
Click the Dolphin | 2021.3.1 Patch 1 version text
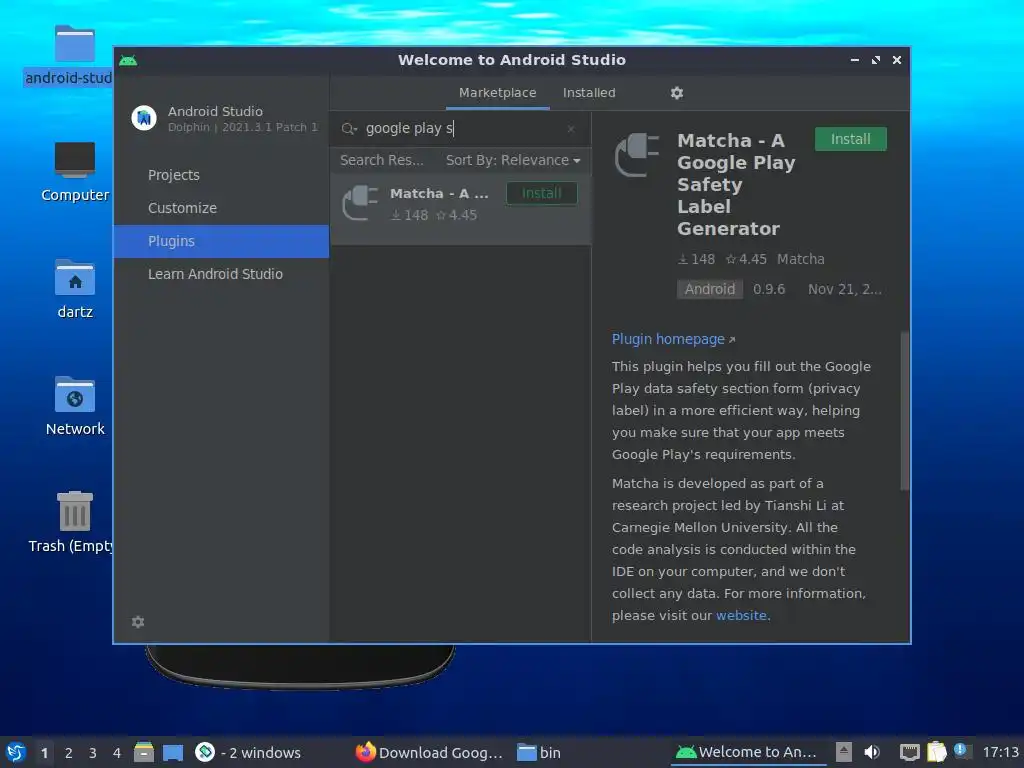coord(242,127)
